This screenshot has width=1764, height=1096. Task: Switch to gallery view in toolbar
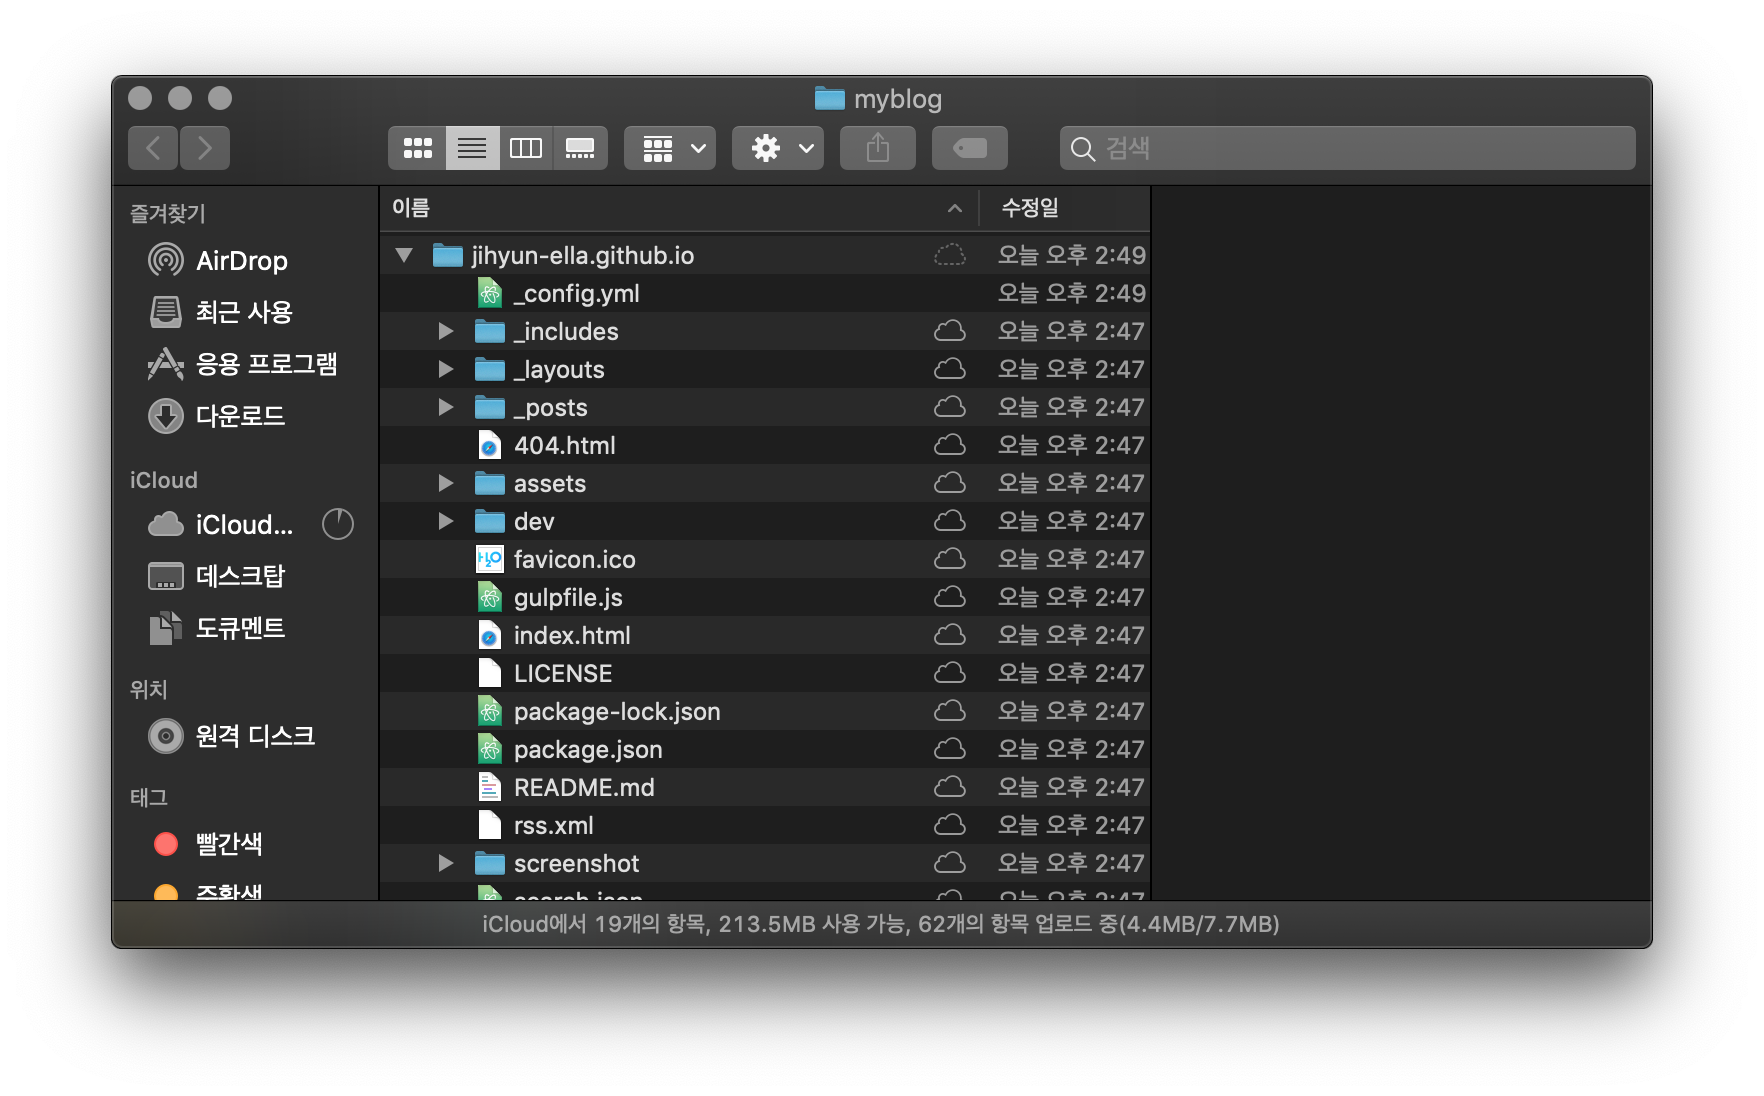coord(580,149)
